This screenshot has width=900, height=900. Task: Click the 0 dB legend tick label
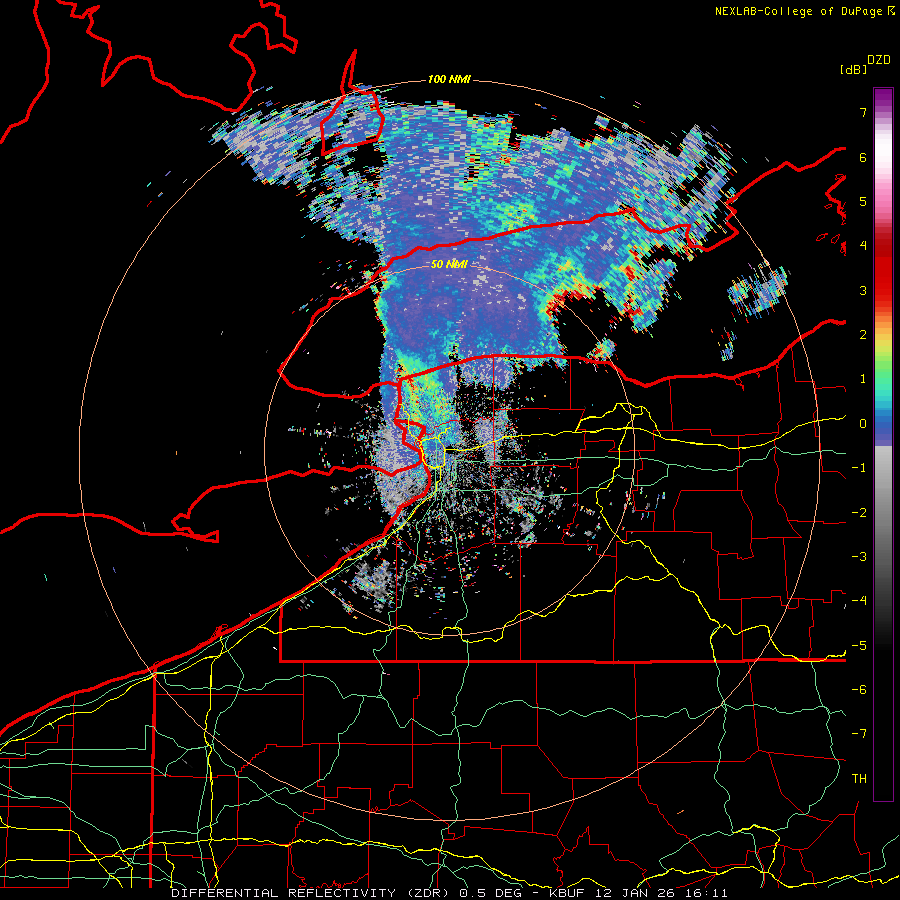pos(863,424)
